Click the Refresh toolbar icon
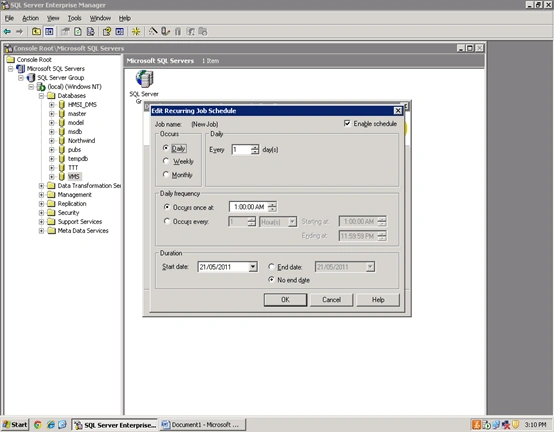This screenshot has height=432, width=554. [x=78, y=32]
